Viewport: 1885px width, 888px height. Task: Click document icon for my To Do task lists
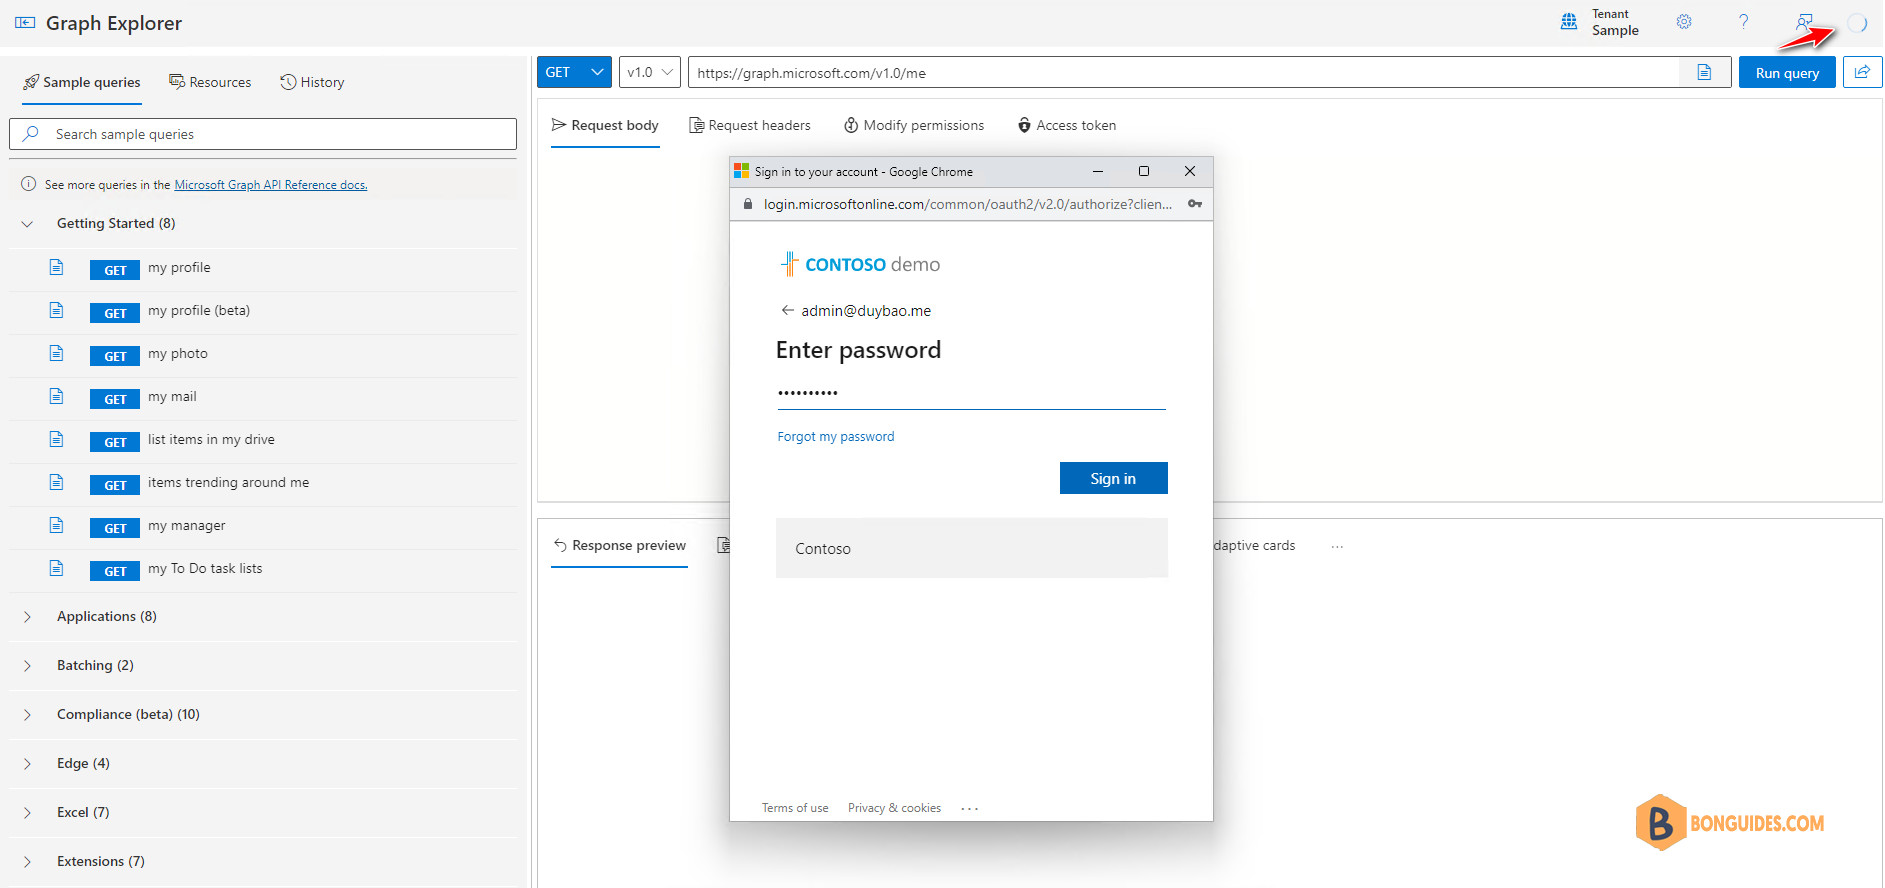tap(57, 568)
